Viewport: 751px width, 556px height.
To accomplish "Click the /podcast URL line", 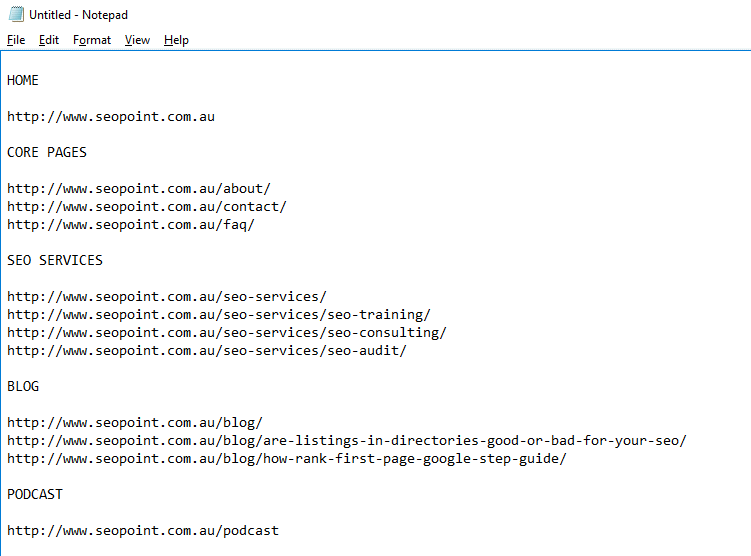I will click(143, 531).
